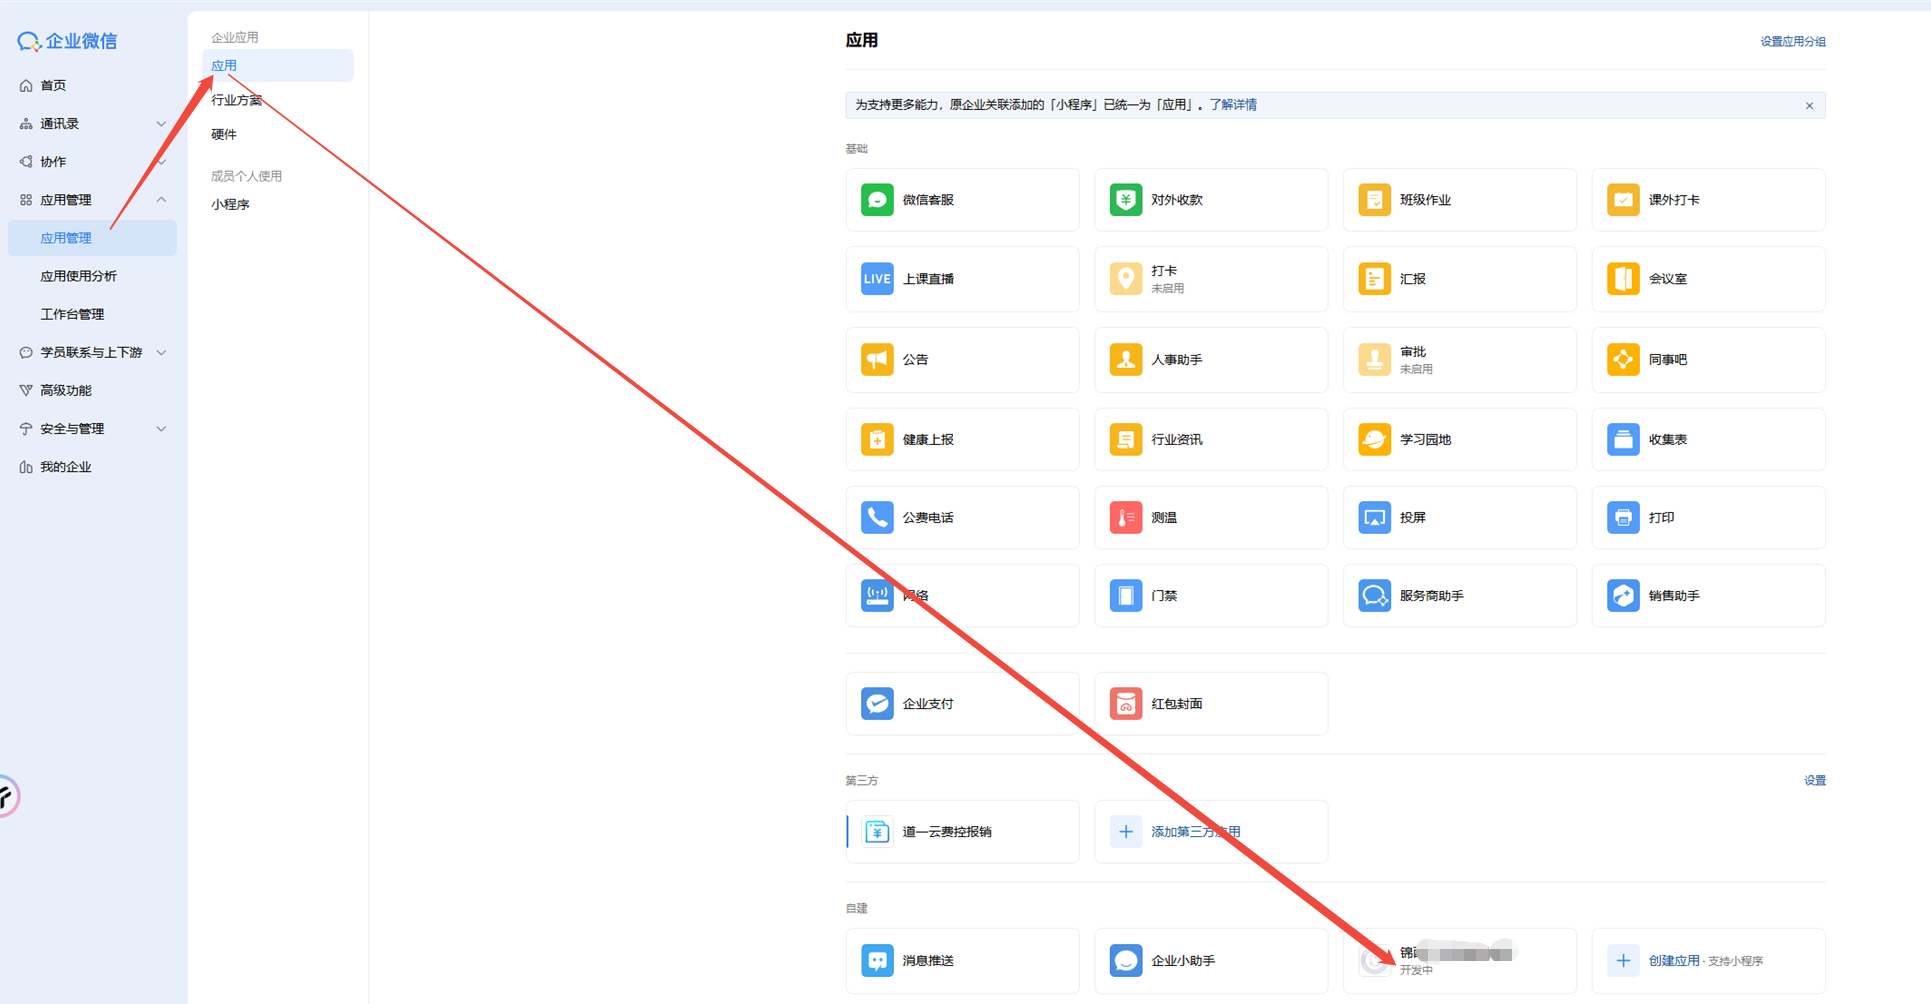Select the 公费电话 phone icon
1931x1004 pixels.
point(877,518)
